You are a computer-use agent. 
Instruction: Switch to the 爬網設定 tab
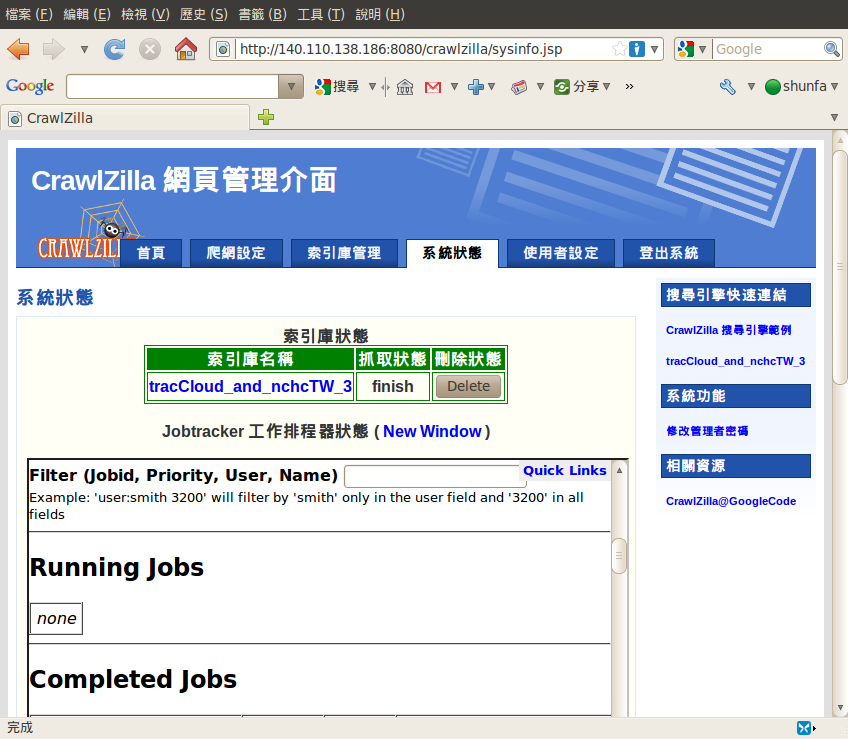[x=236, y=253]
